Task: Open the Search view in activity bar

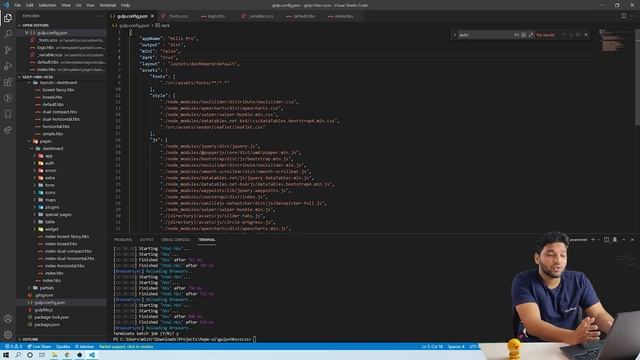Action: pyautogui.click(x=8, y=34)
